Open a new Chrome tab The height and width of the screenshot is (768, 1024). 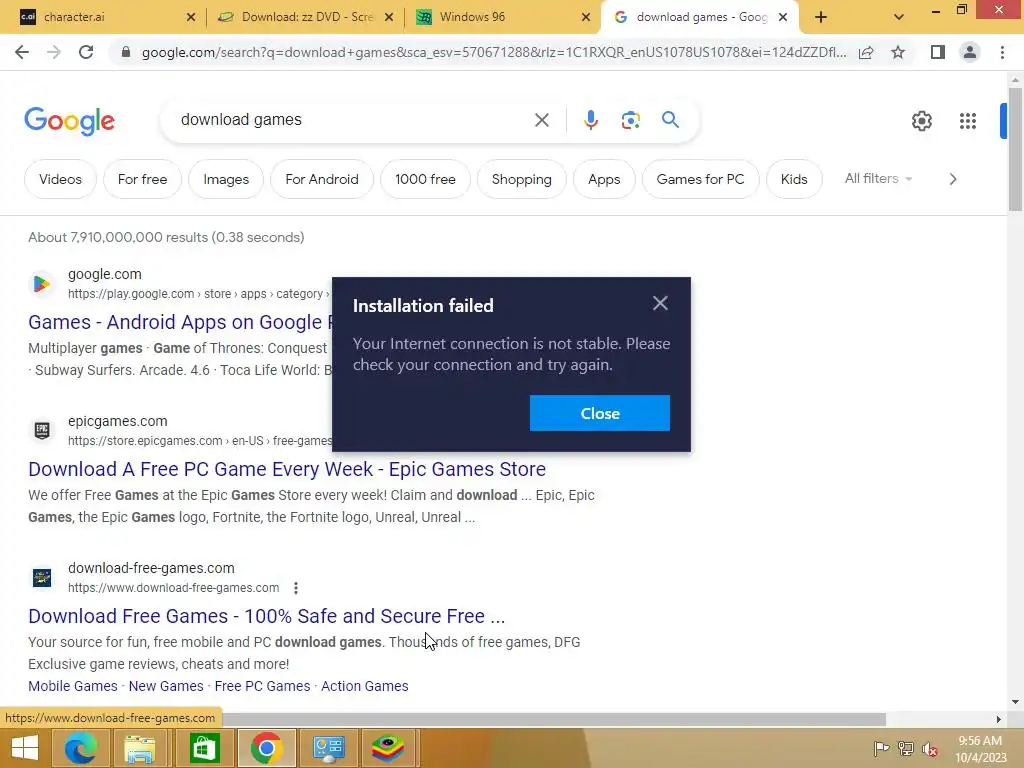coord(821,17)
